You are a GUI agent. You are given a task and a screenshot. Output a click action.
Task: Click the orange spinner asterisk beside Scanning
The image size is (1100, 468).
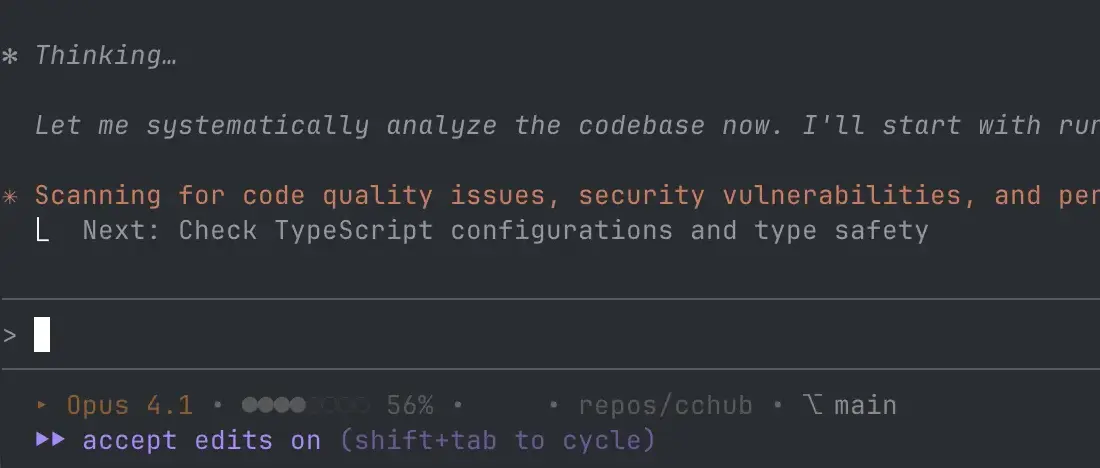(9, 195)
